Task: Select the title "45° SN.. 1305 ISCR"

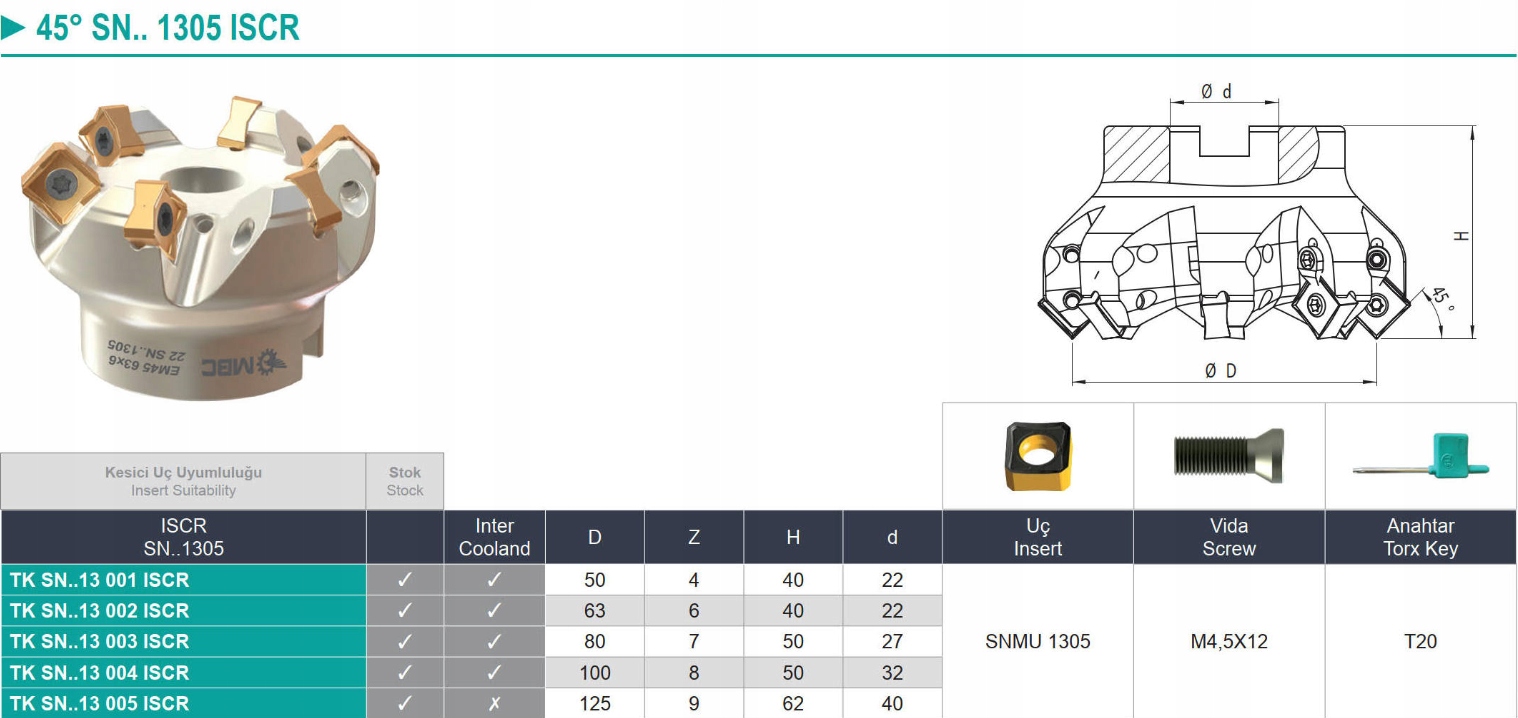Action: click(x=168, y=28)
